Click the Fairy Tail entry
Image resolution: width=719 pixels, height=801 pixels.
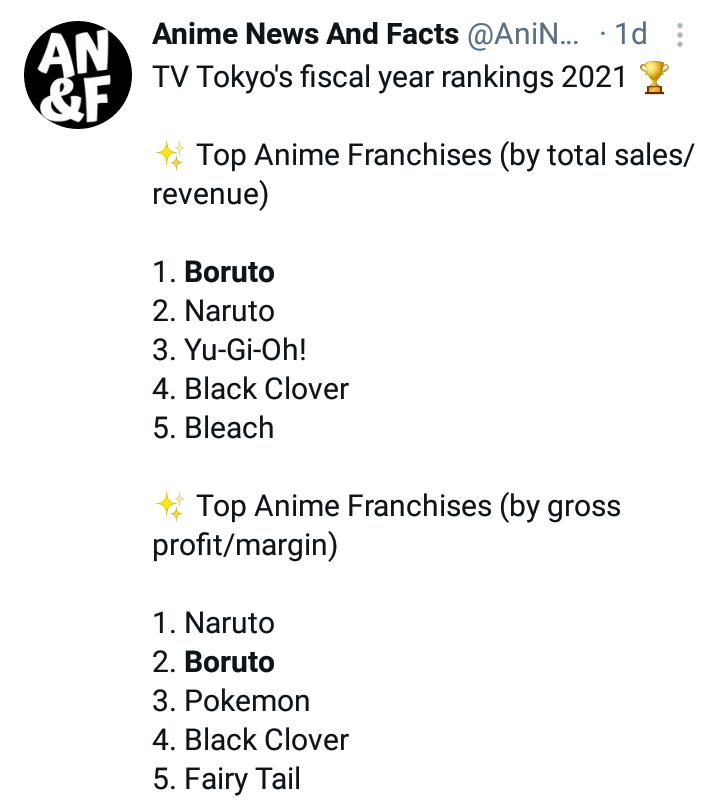242,779
